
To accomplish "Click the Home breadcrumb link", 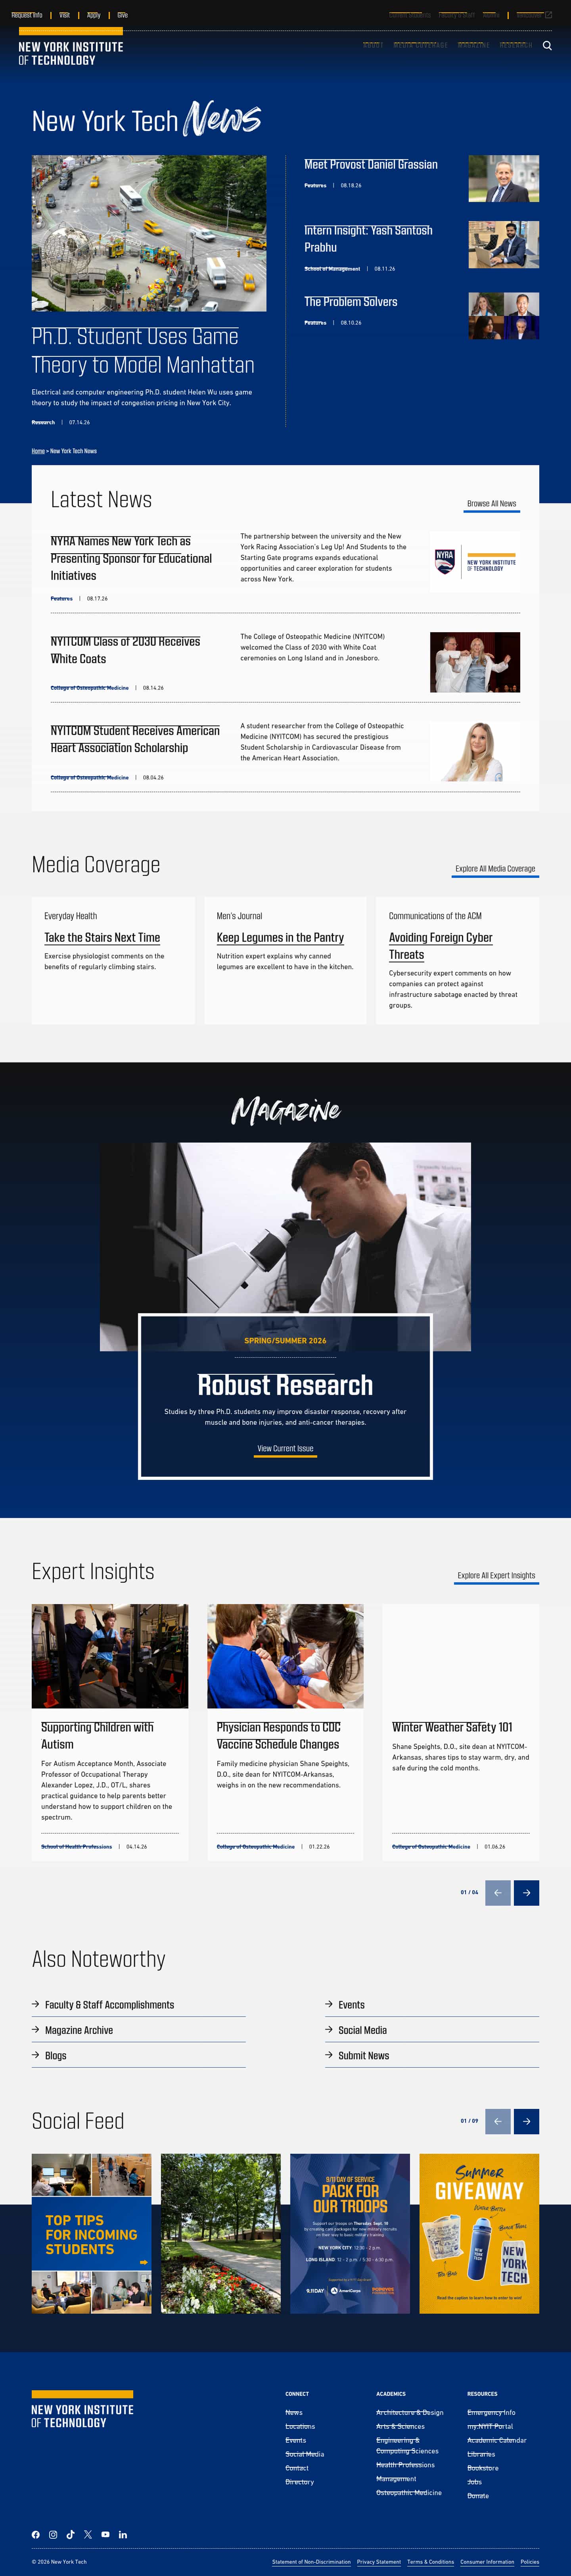I will pyautogui.click(x=38, y=451).
